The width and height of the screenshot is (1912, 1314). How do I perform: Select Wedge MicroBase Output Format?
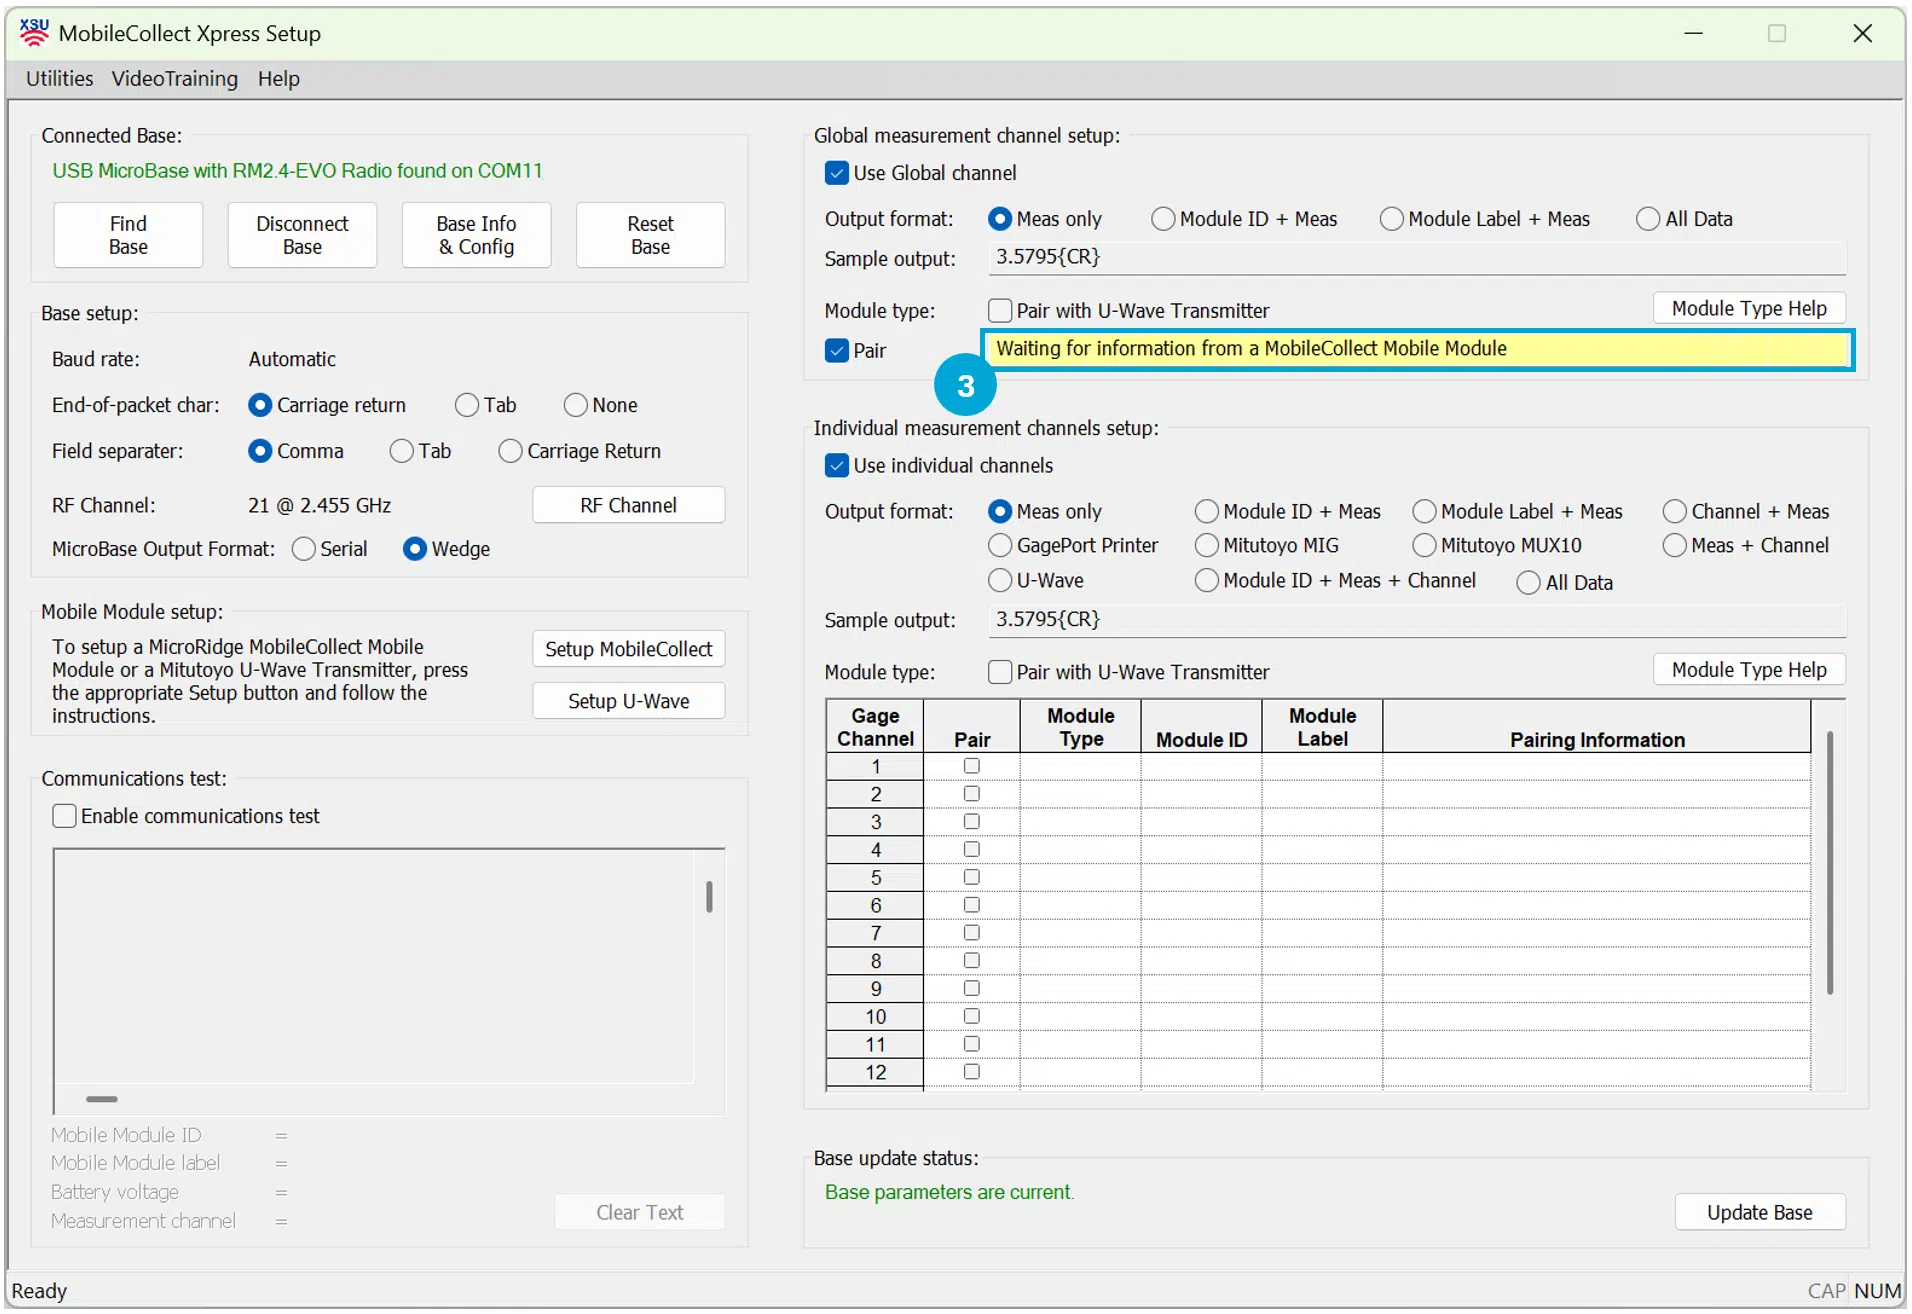pos(414,550)
